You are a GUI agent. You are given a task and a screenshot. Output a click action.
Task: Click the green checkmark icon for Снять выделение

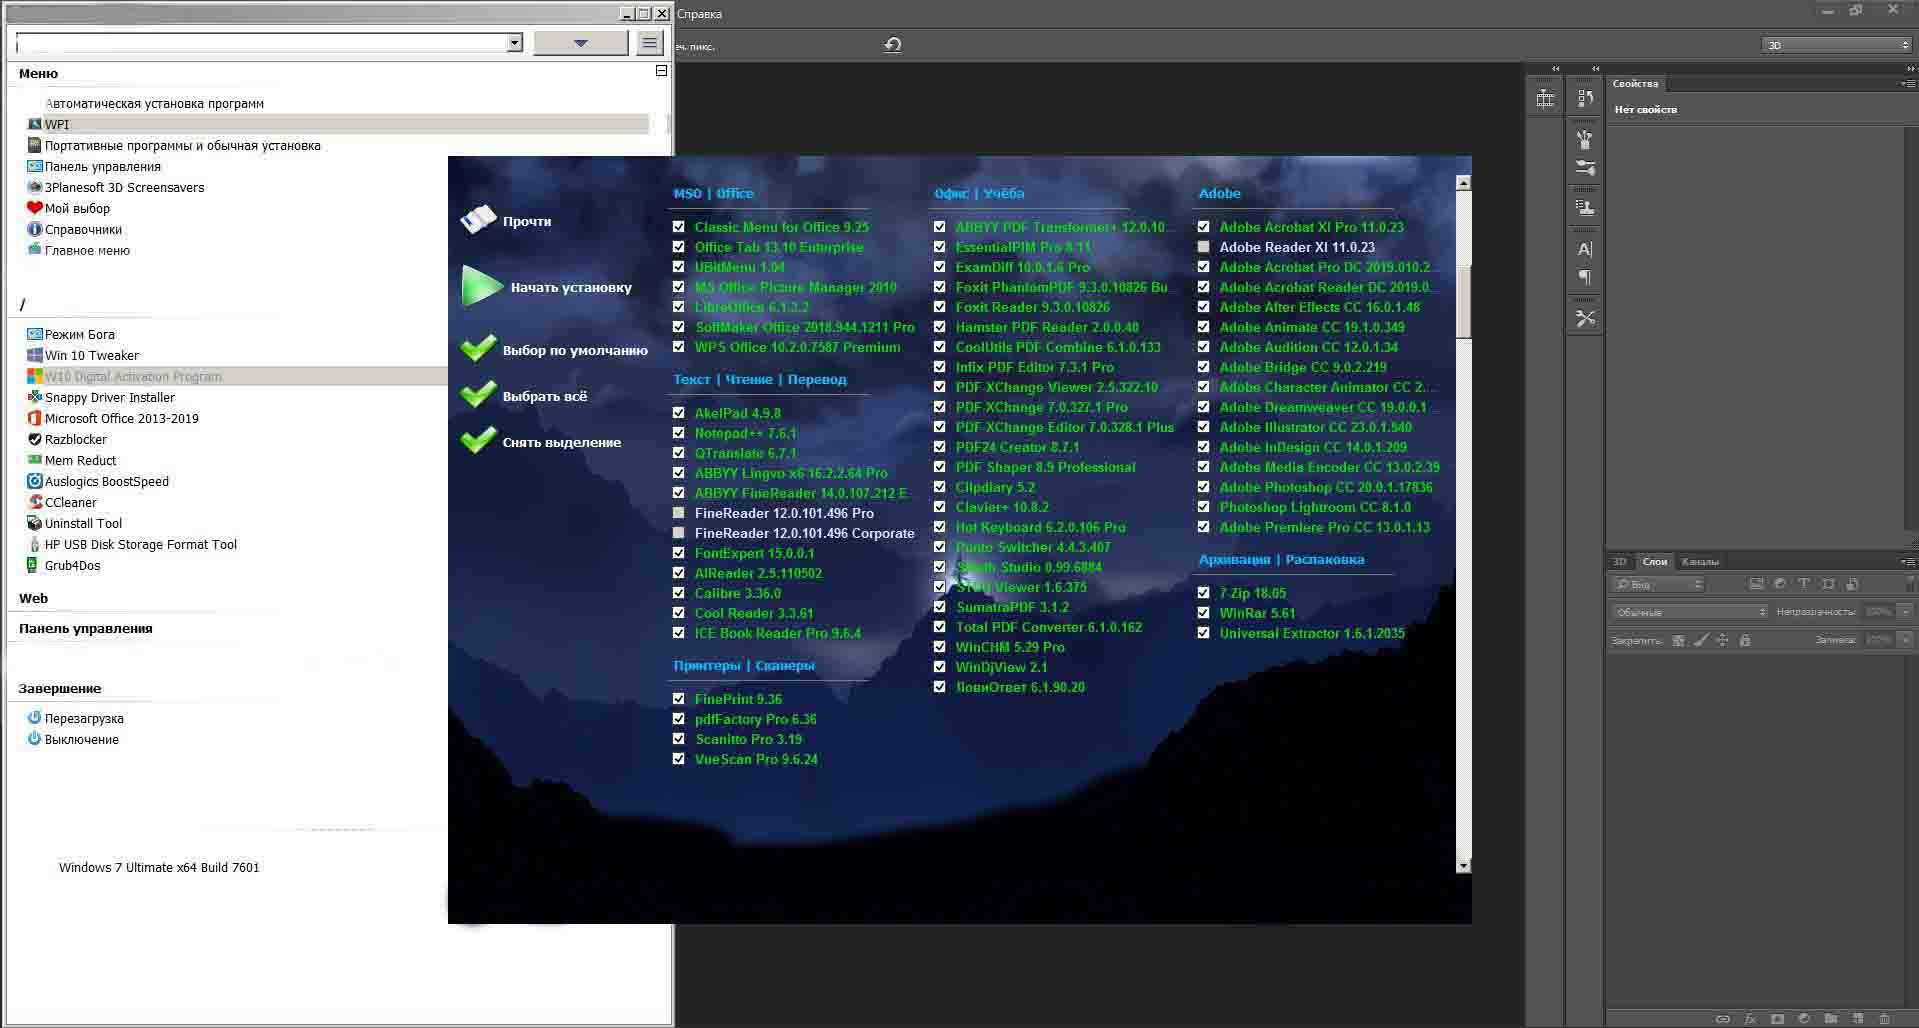(478, 441)
